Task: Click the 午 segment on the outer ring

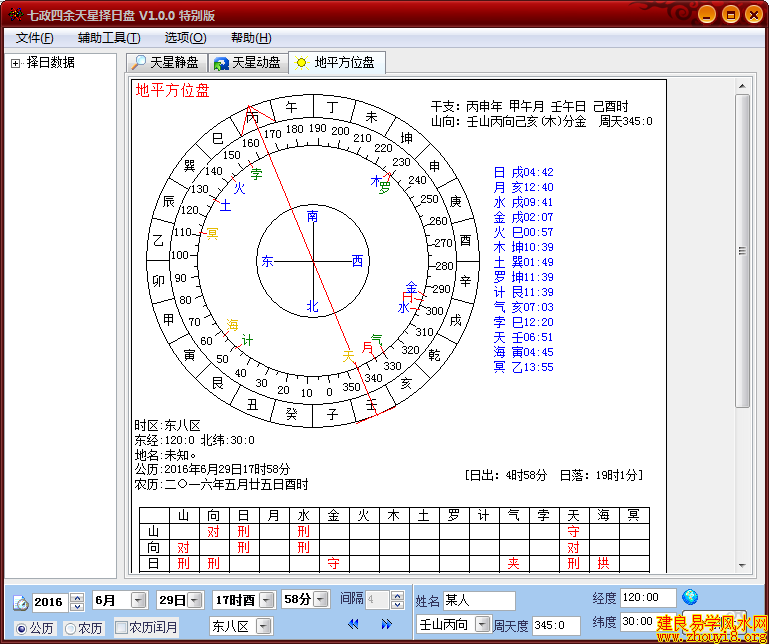Action: [x=291, y=106]
